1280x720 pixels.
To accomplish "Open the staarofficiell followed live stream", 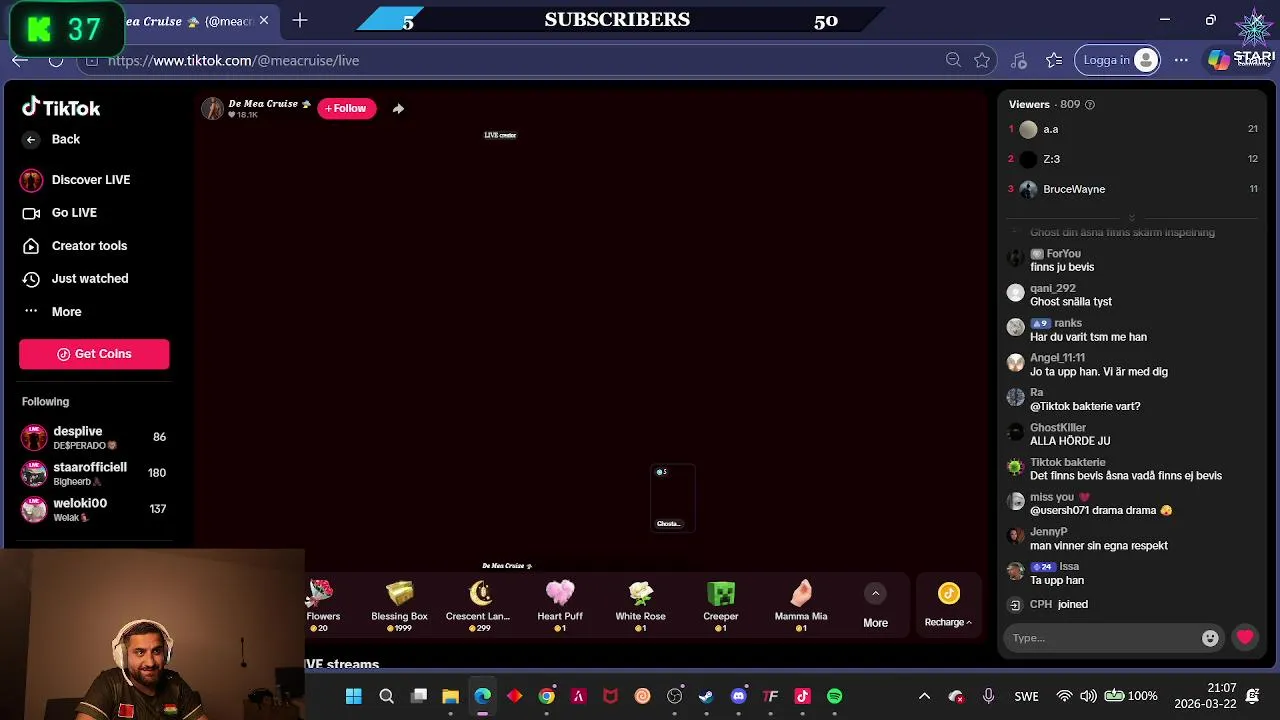I will [94, 473].
